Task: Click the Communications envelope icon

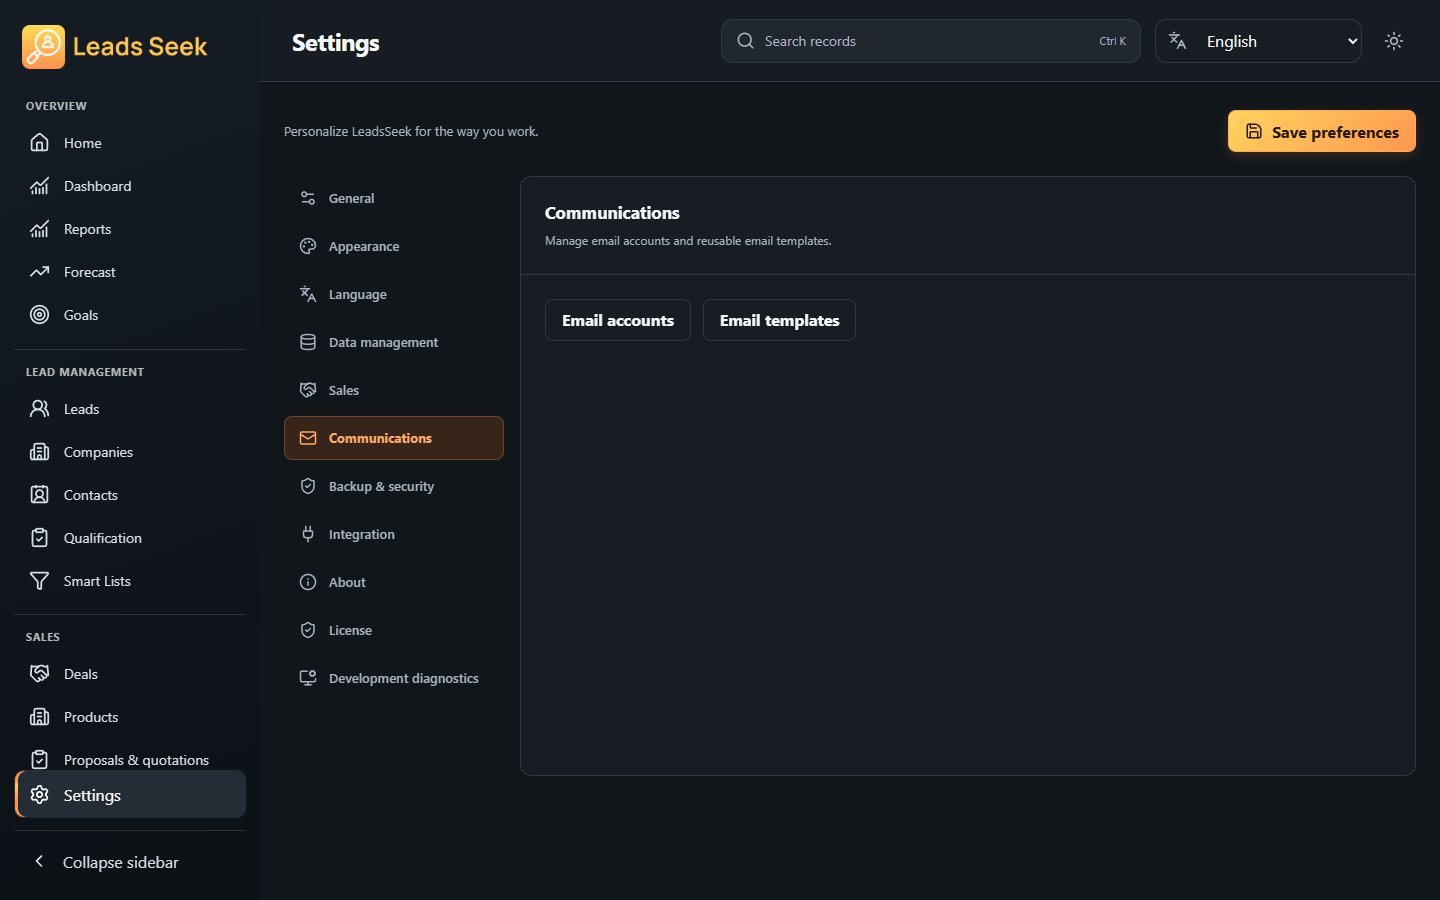Action: pos(308,438)
